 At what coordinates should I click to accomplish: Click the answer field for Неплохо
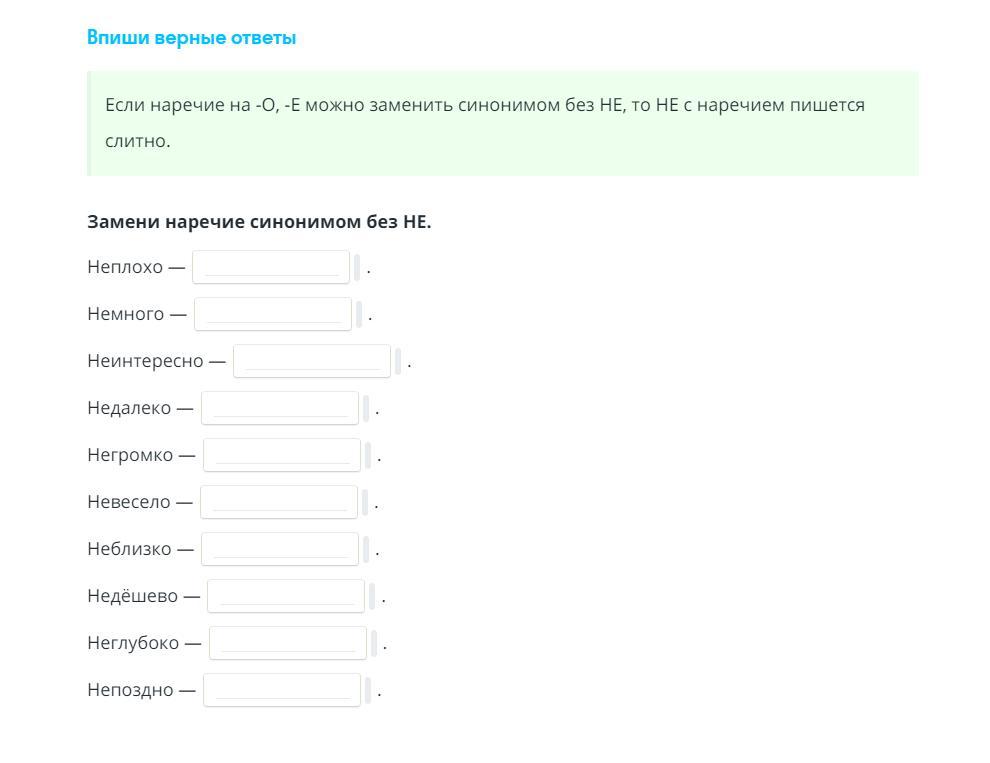[270, 267]
